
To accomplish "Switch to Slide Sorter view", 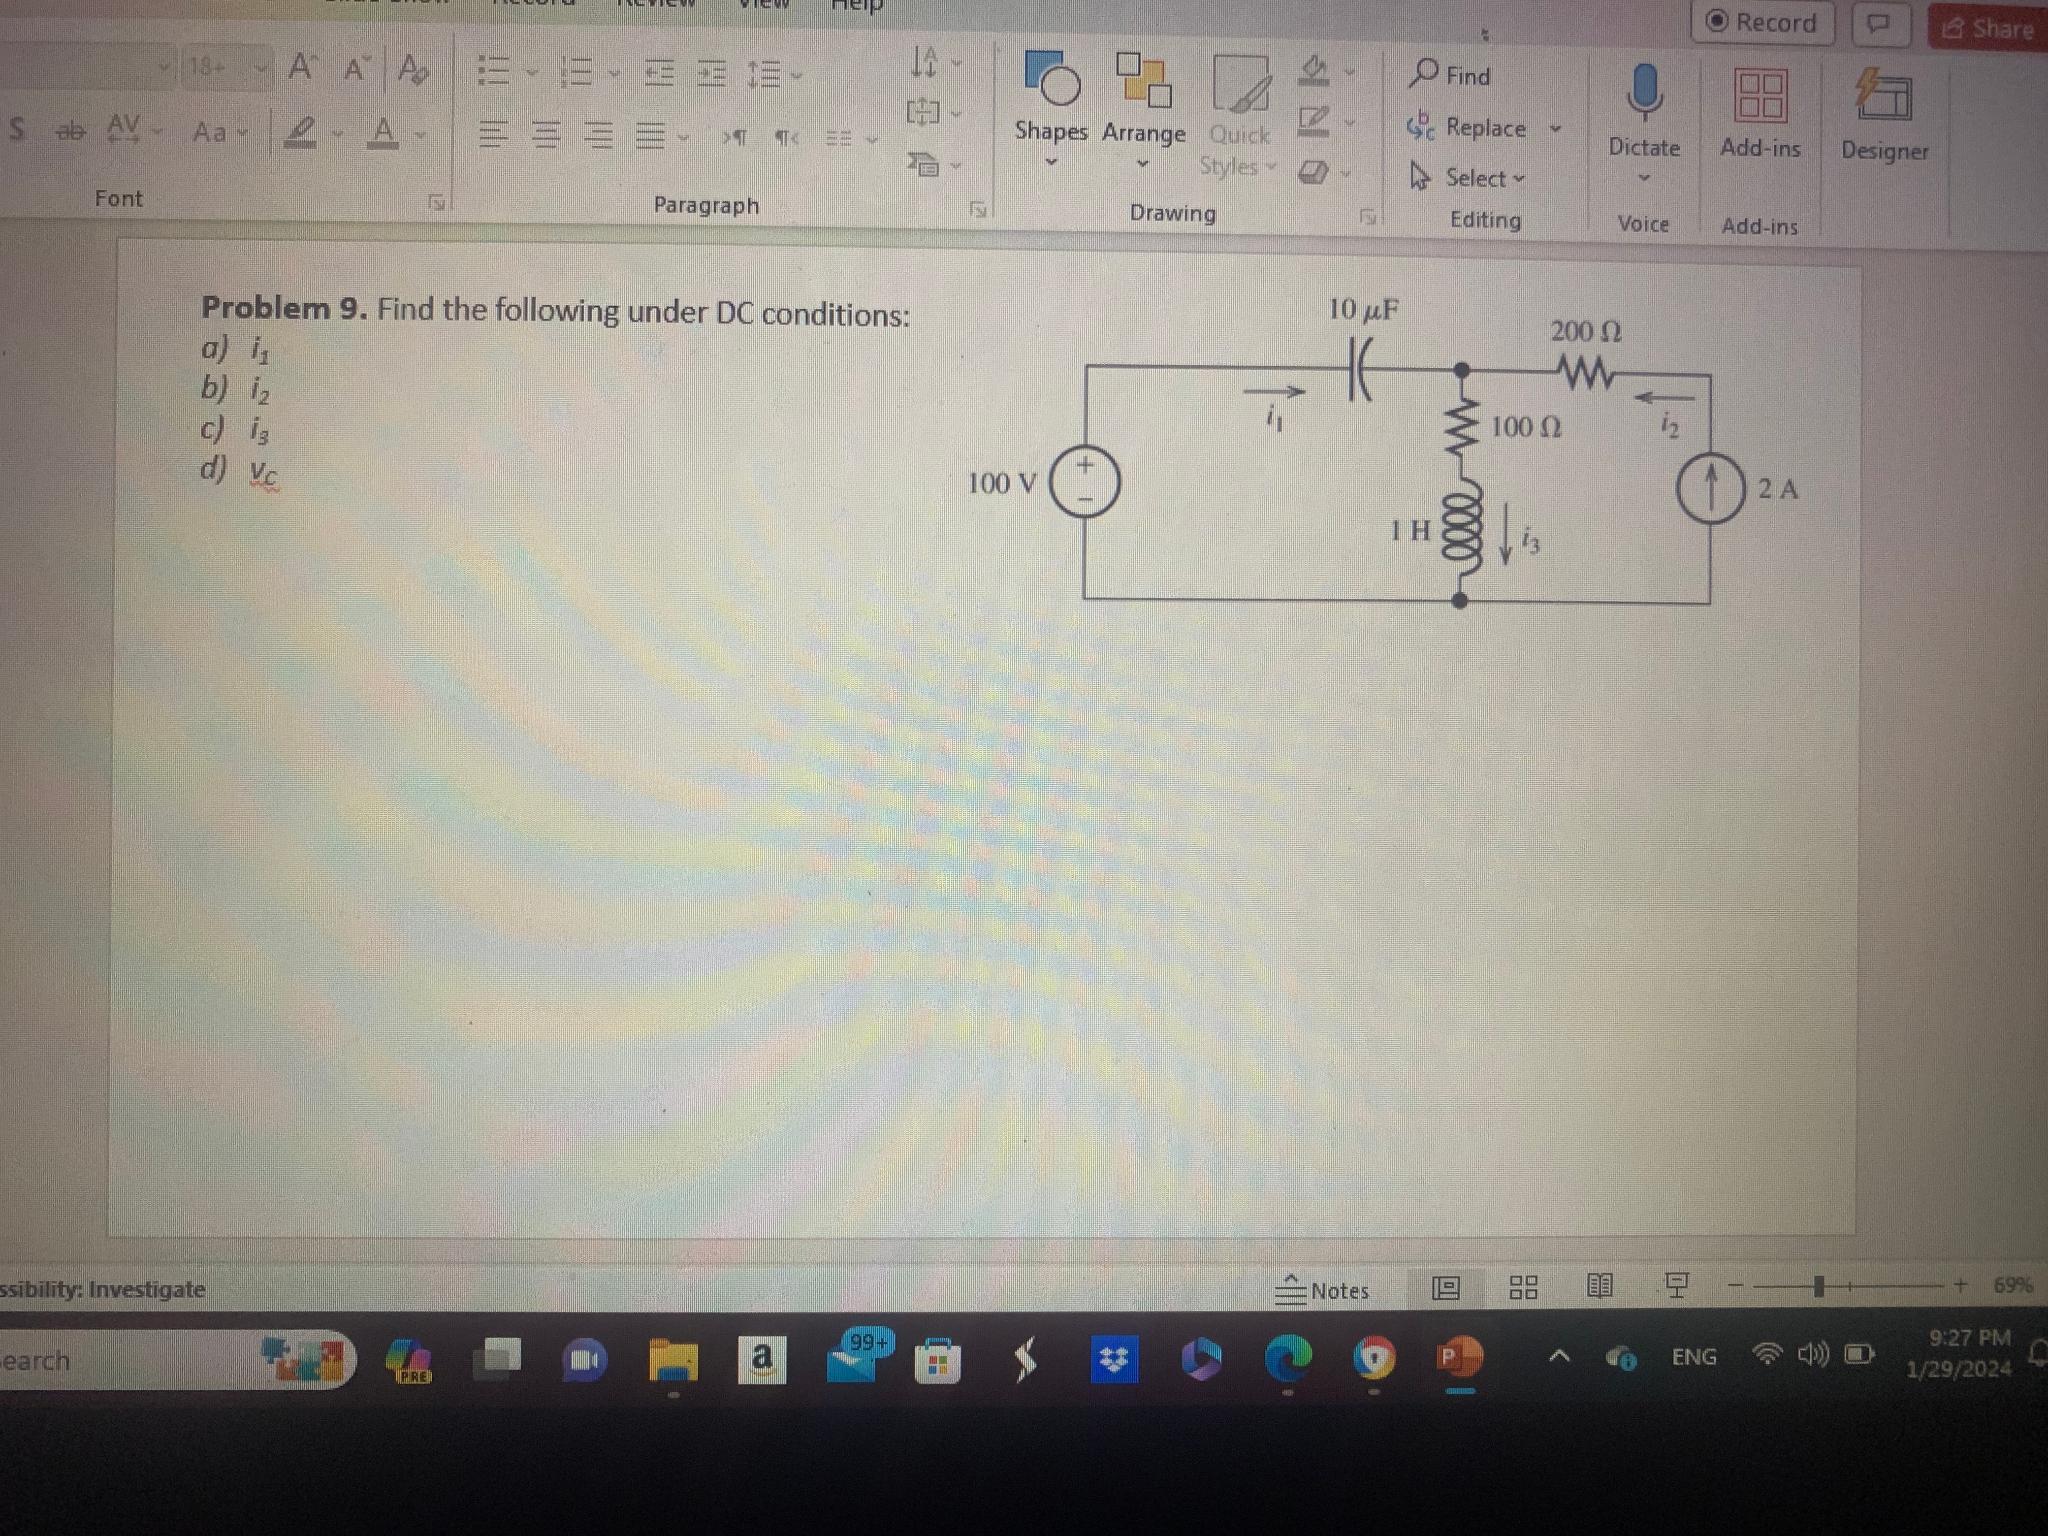I will (1523, 1289).
